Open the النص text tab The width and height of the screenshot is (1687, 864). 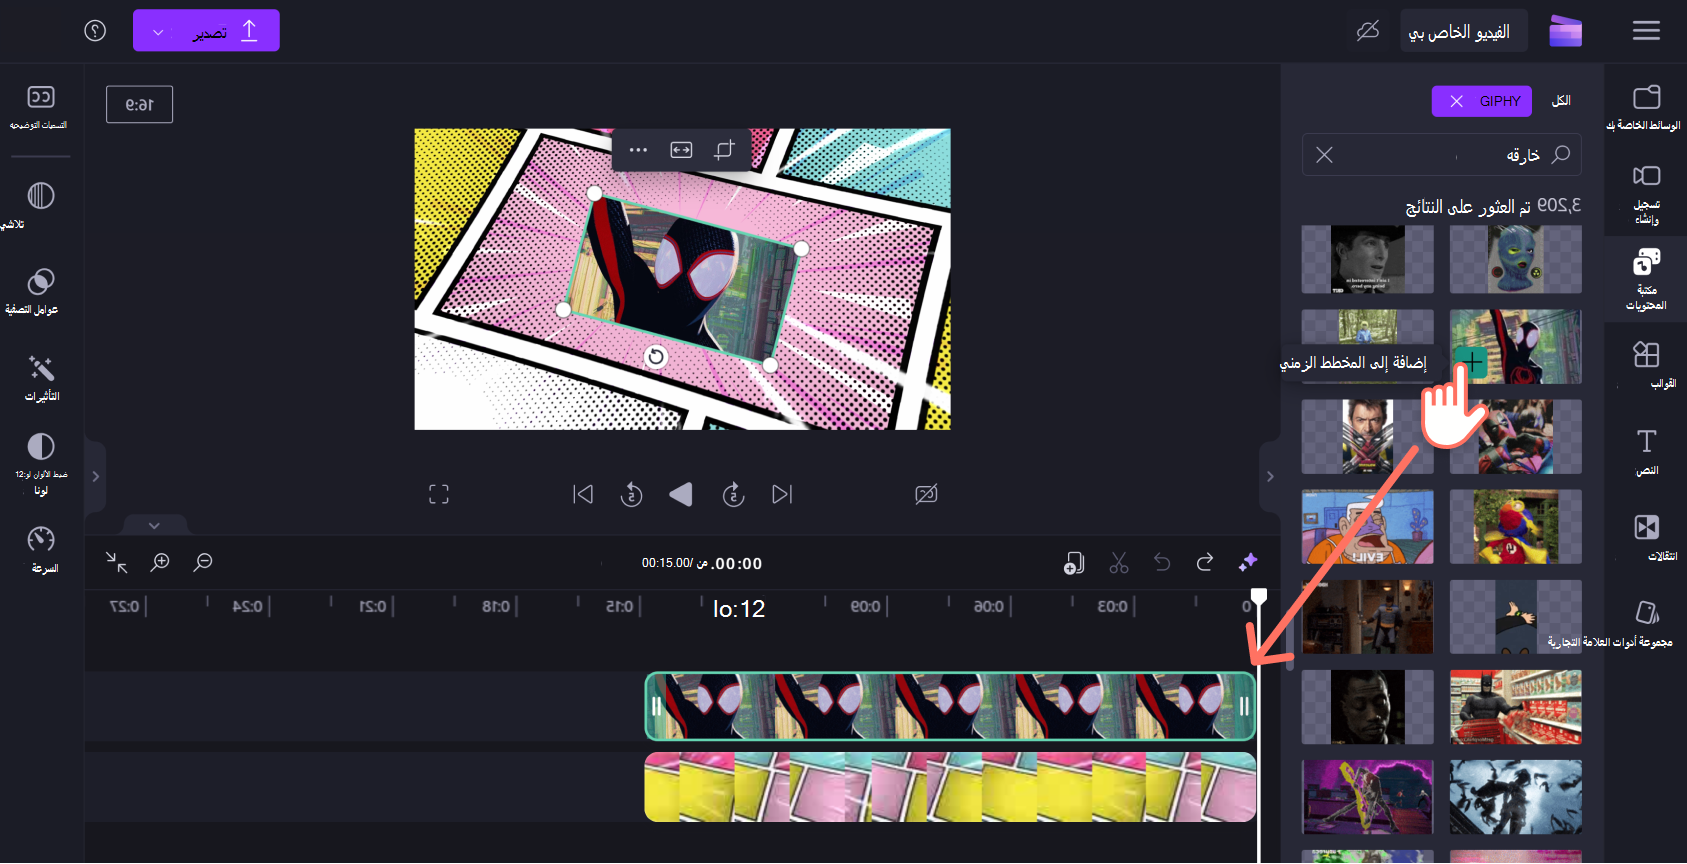pyautogui.click(x=1646, y=451)
